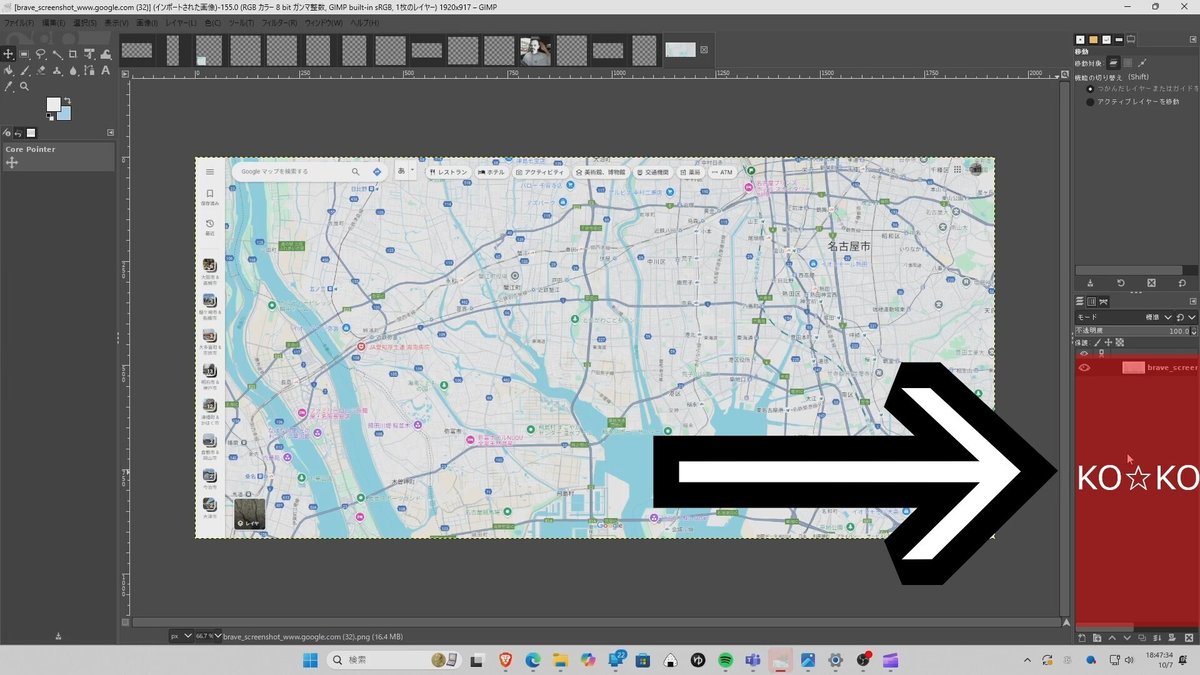
Task: Select the Text tool
Action: [x=106, y=71]
